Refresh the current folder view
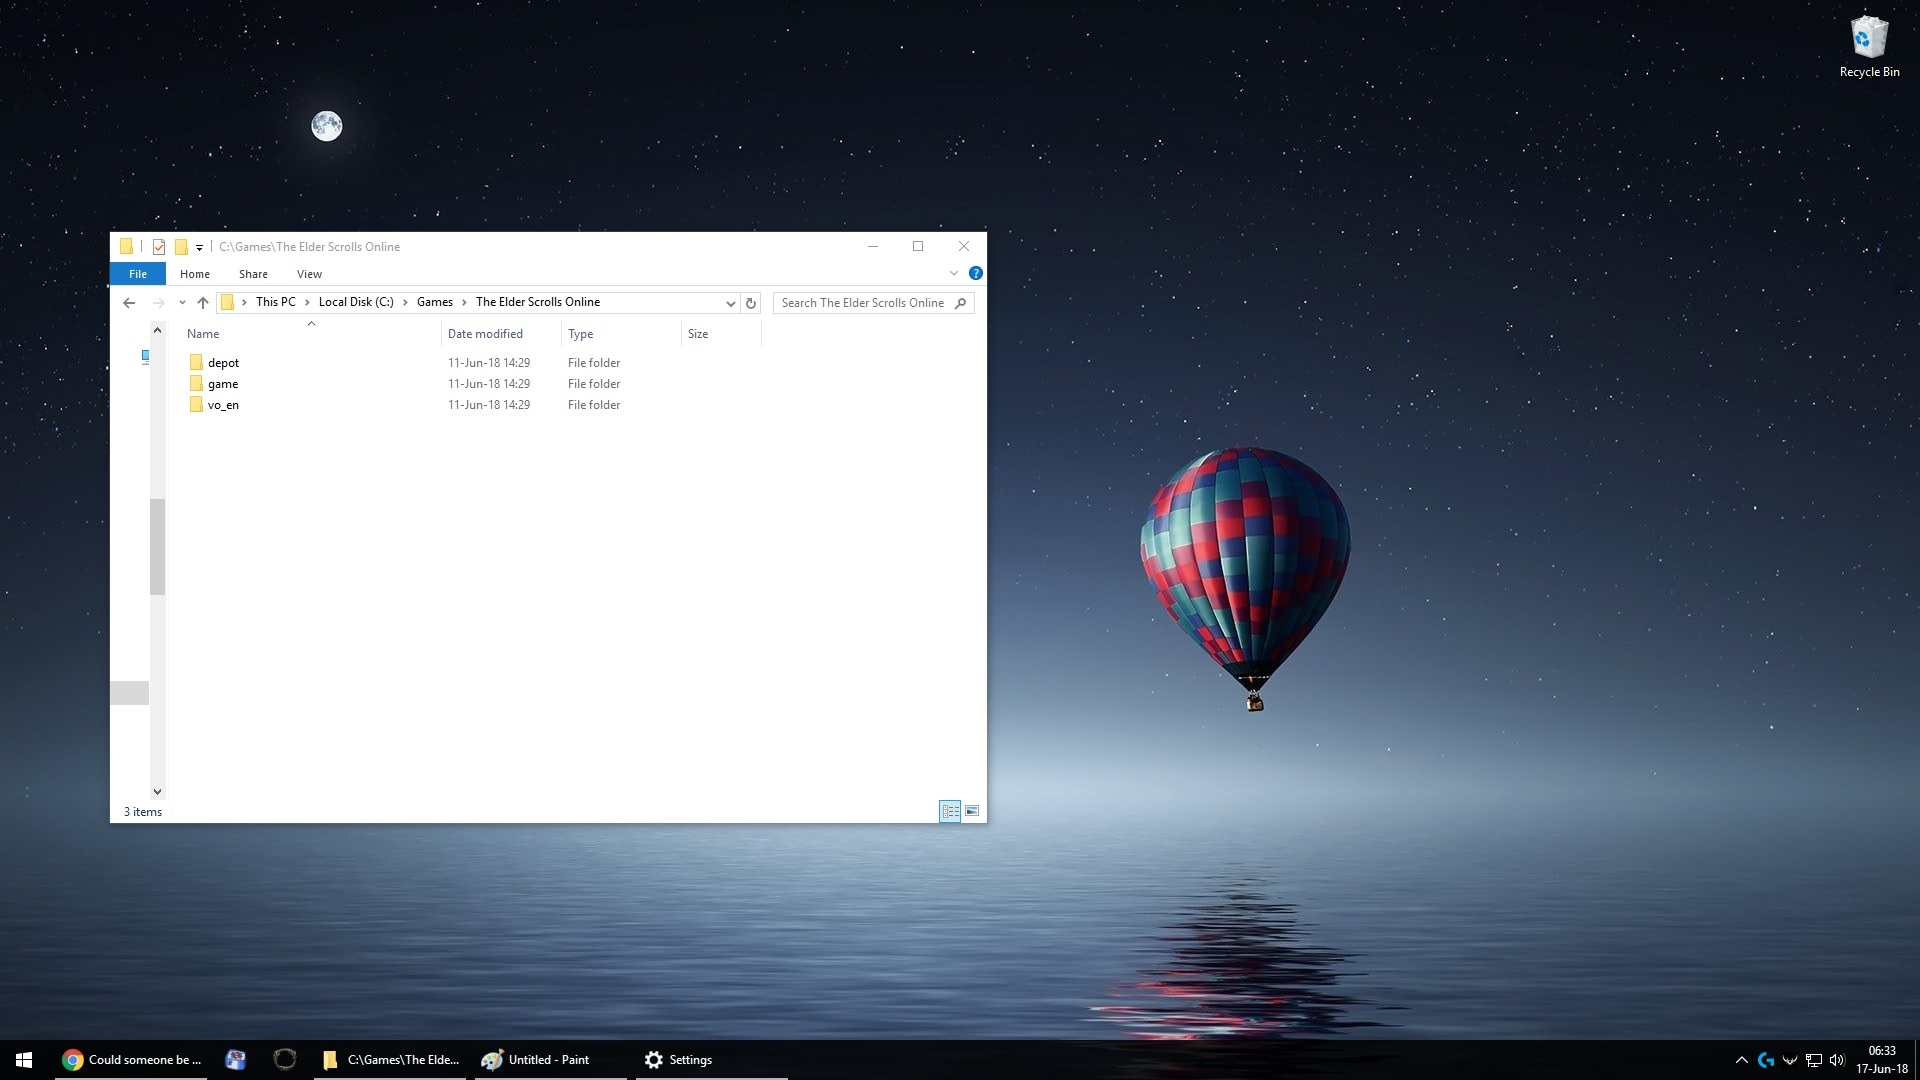The width and height of the screenshot is (1920, 1080). 751,303
